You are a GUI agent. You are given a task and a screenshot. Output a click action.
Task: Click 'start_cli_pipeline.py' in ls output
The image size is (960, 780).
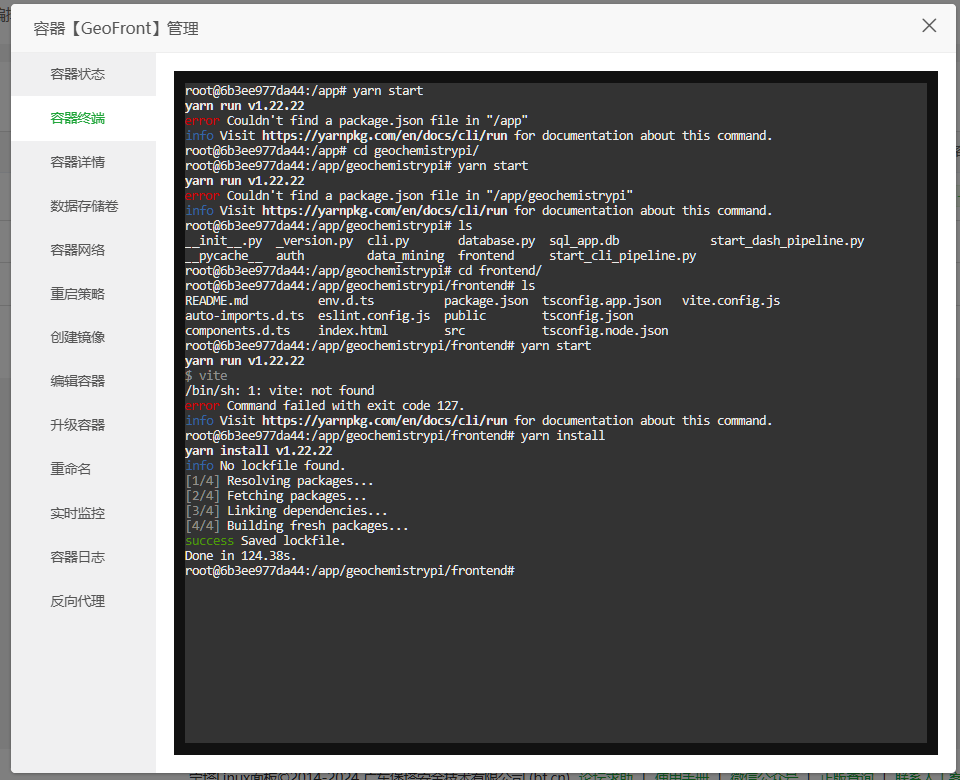tap(623, 256)
